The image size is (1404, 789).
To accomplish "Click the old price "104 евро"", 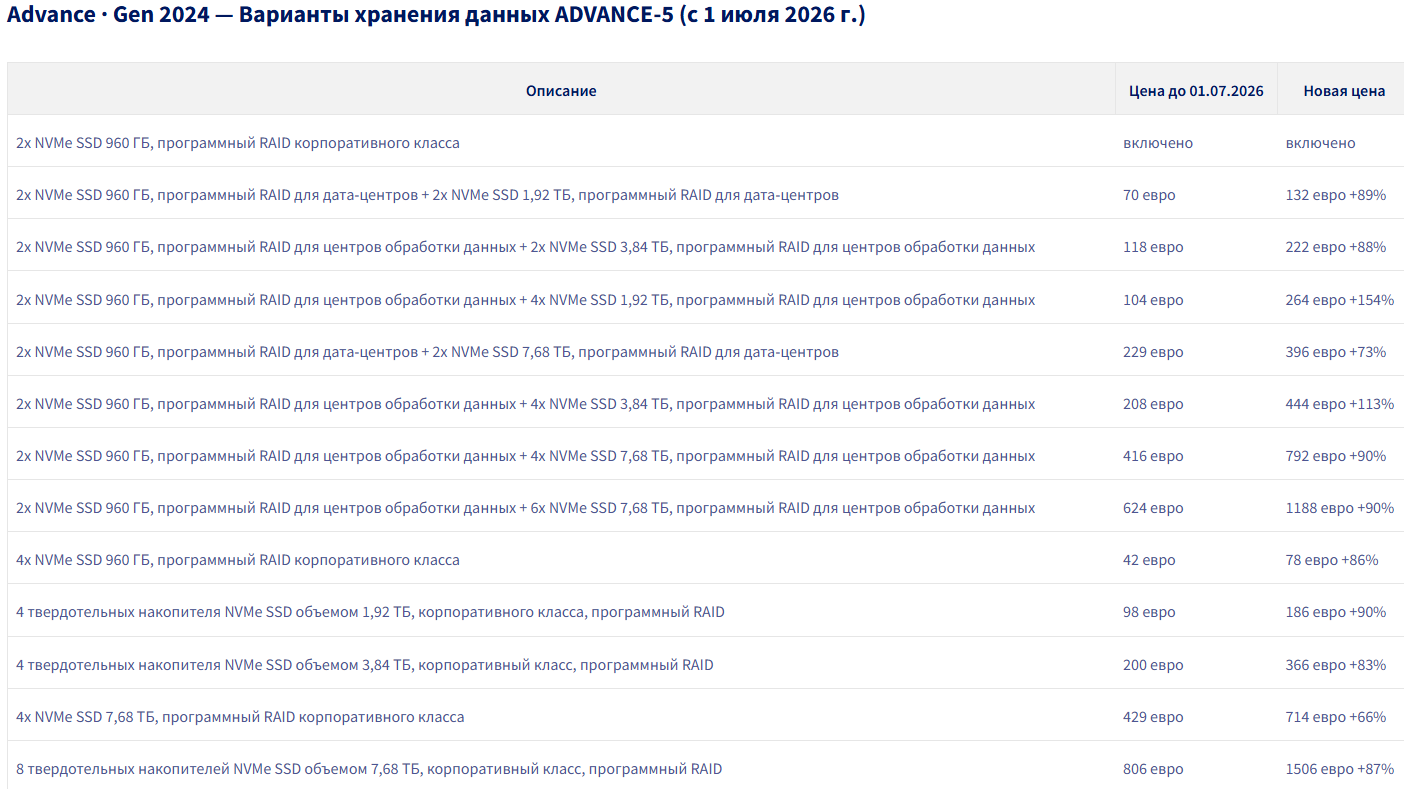I will tap(1153, 300).
